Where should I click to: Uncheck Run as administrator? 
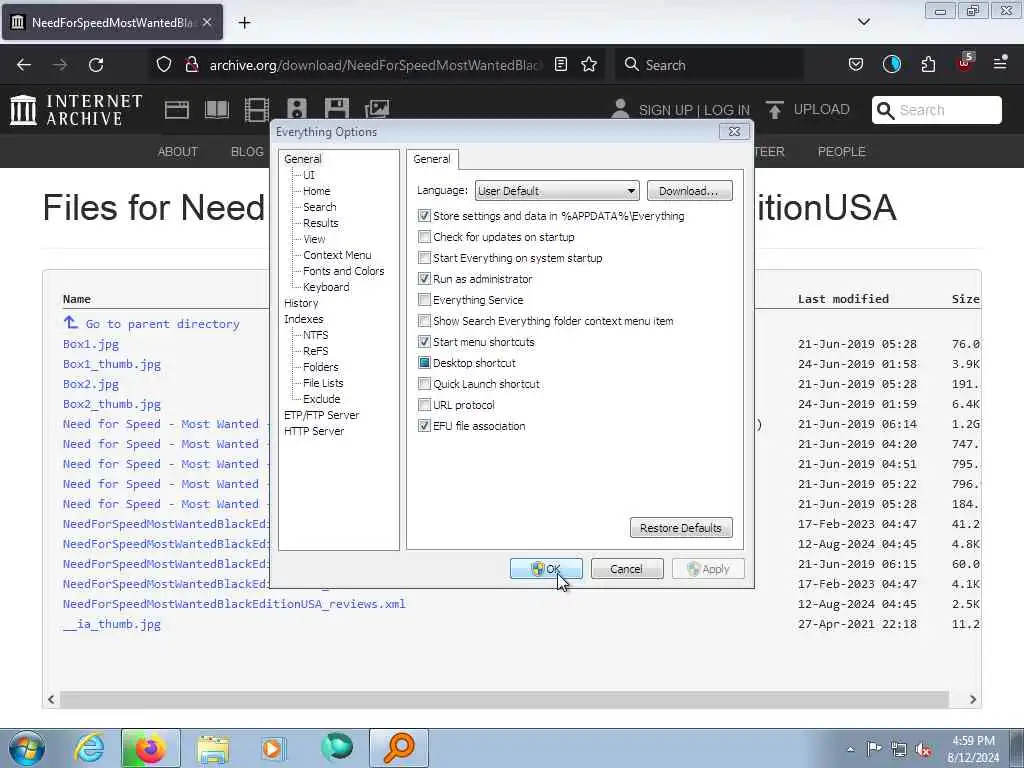[x=424, y=279]
